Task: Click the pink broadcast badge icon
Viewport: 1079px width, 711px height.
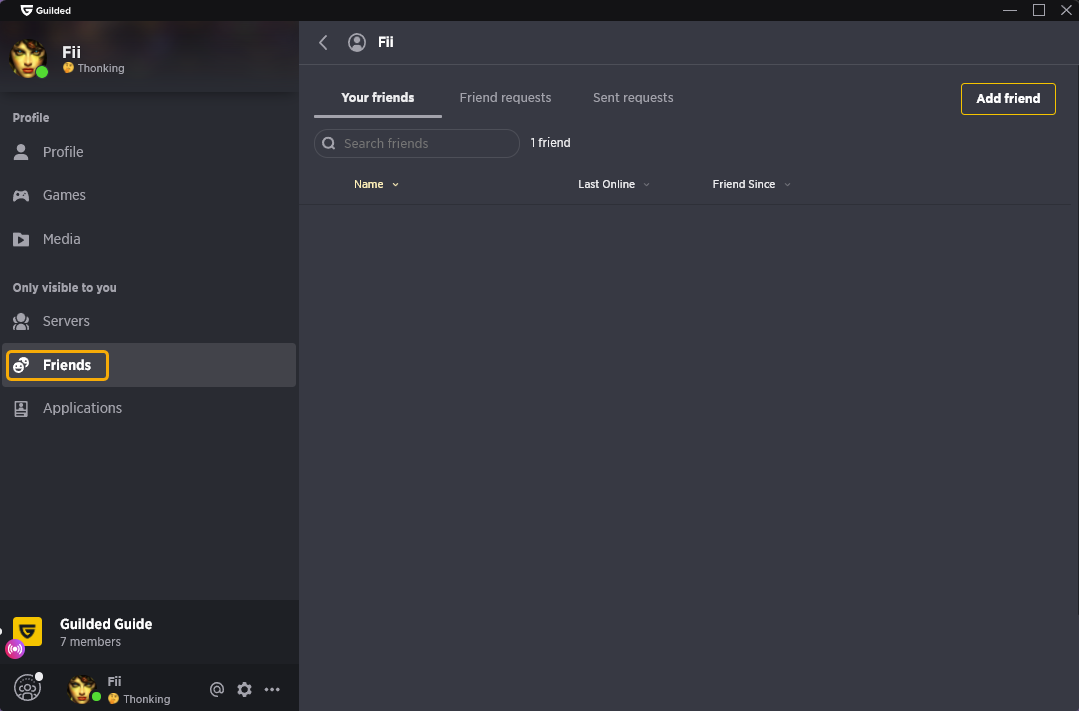Action: click(14, 649)
